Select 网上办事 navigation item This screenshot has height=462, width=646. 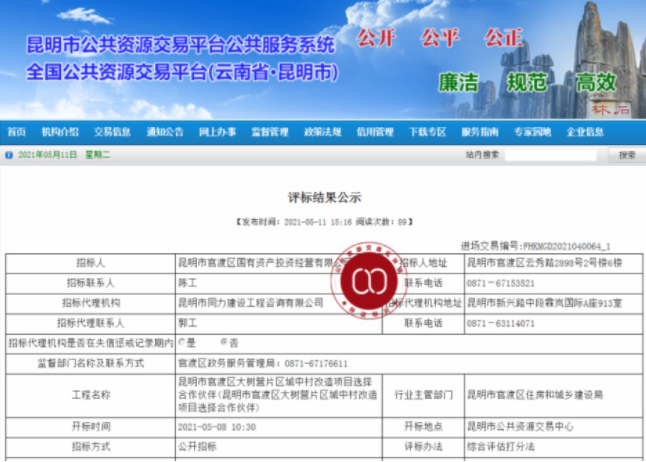coord(217,132)
